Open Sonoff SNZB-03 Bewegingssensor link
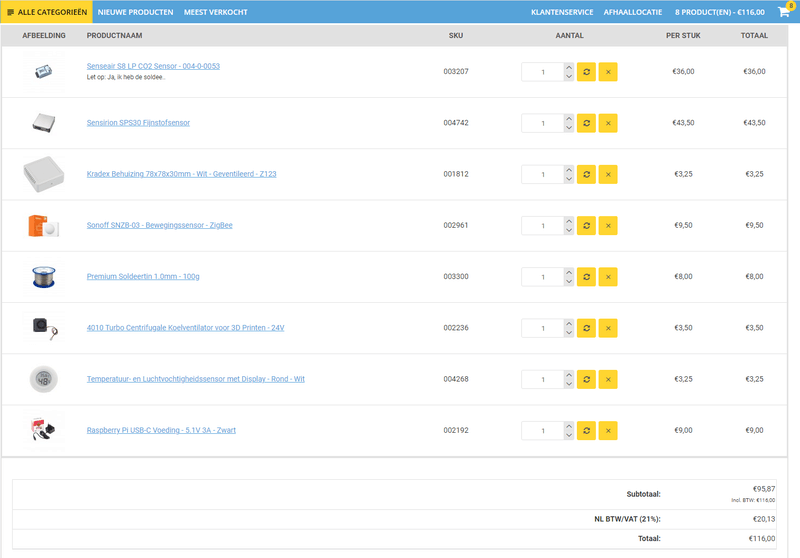The height and width of the screenshot is (558, 800). click(x=159, y=225)
